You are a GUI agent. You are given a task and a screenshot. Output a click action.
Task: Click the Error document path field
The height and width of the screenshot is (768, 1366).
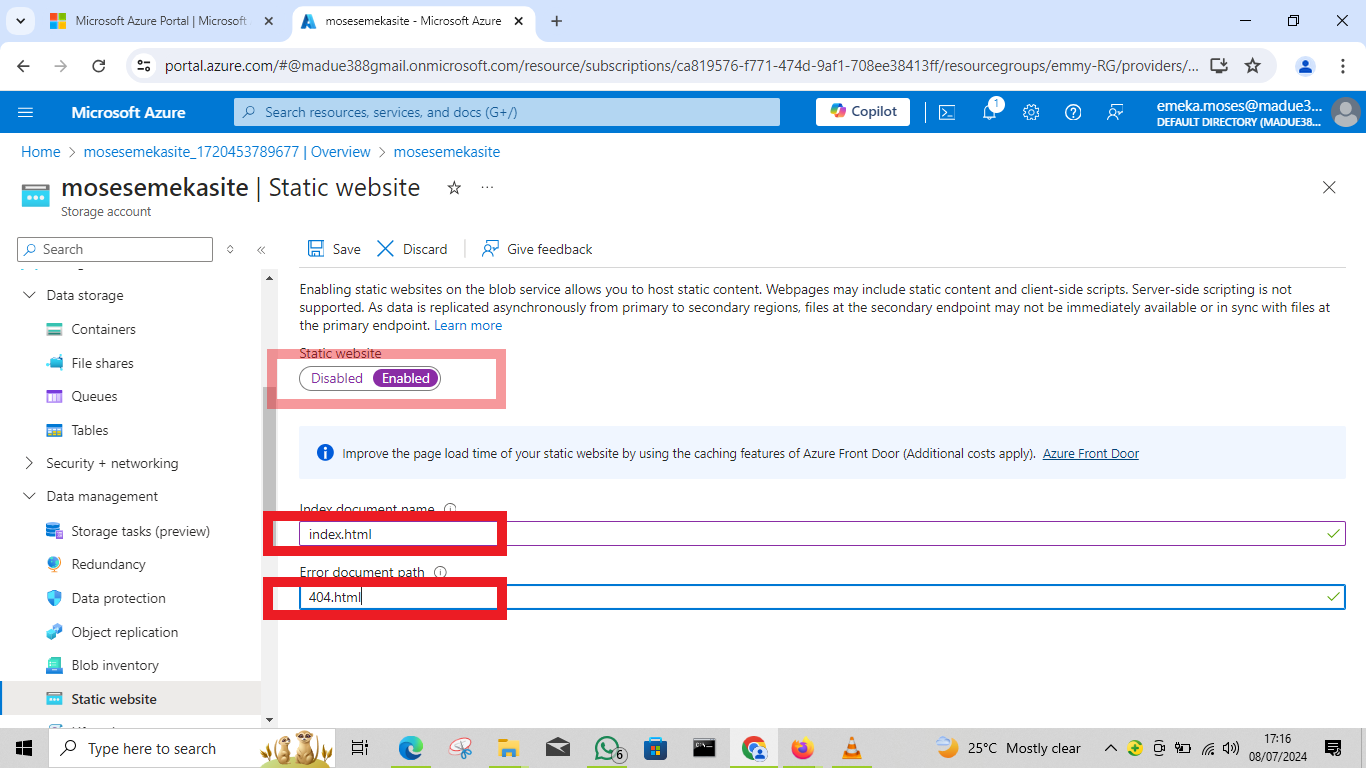tap(822, 597)
